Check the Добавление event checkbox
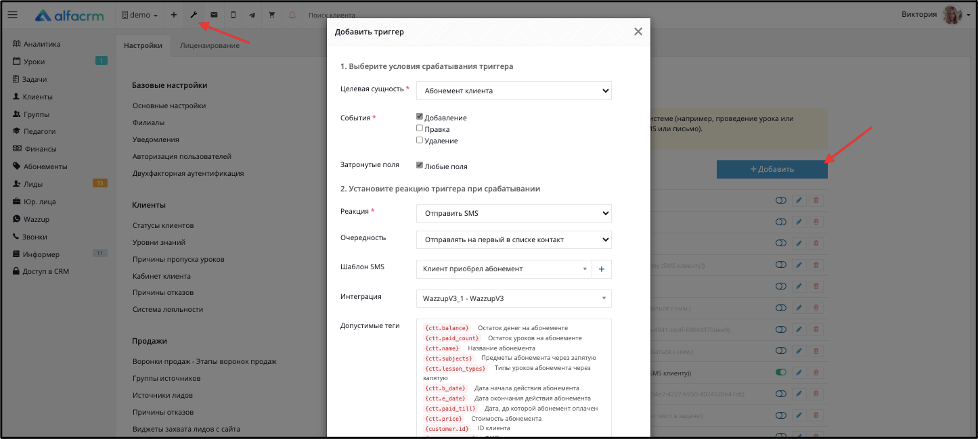Viewport: 979px width, 439px height. pos(420,117)
